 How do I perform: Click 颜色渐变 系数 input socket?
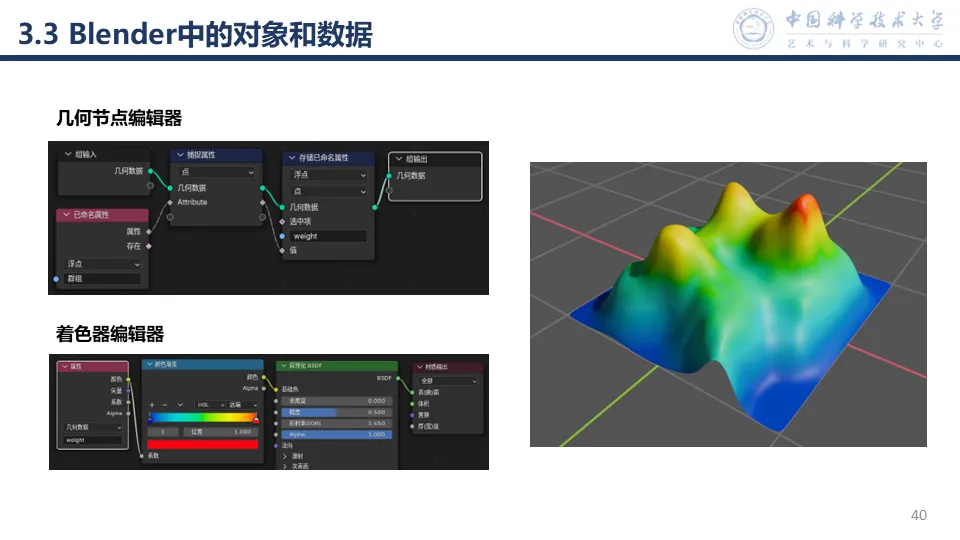[142, 456]
